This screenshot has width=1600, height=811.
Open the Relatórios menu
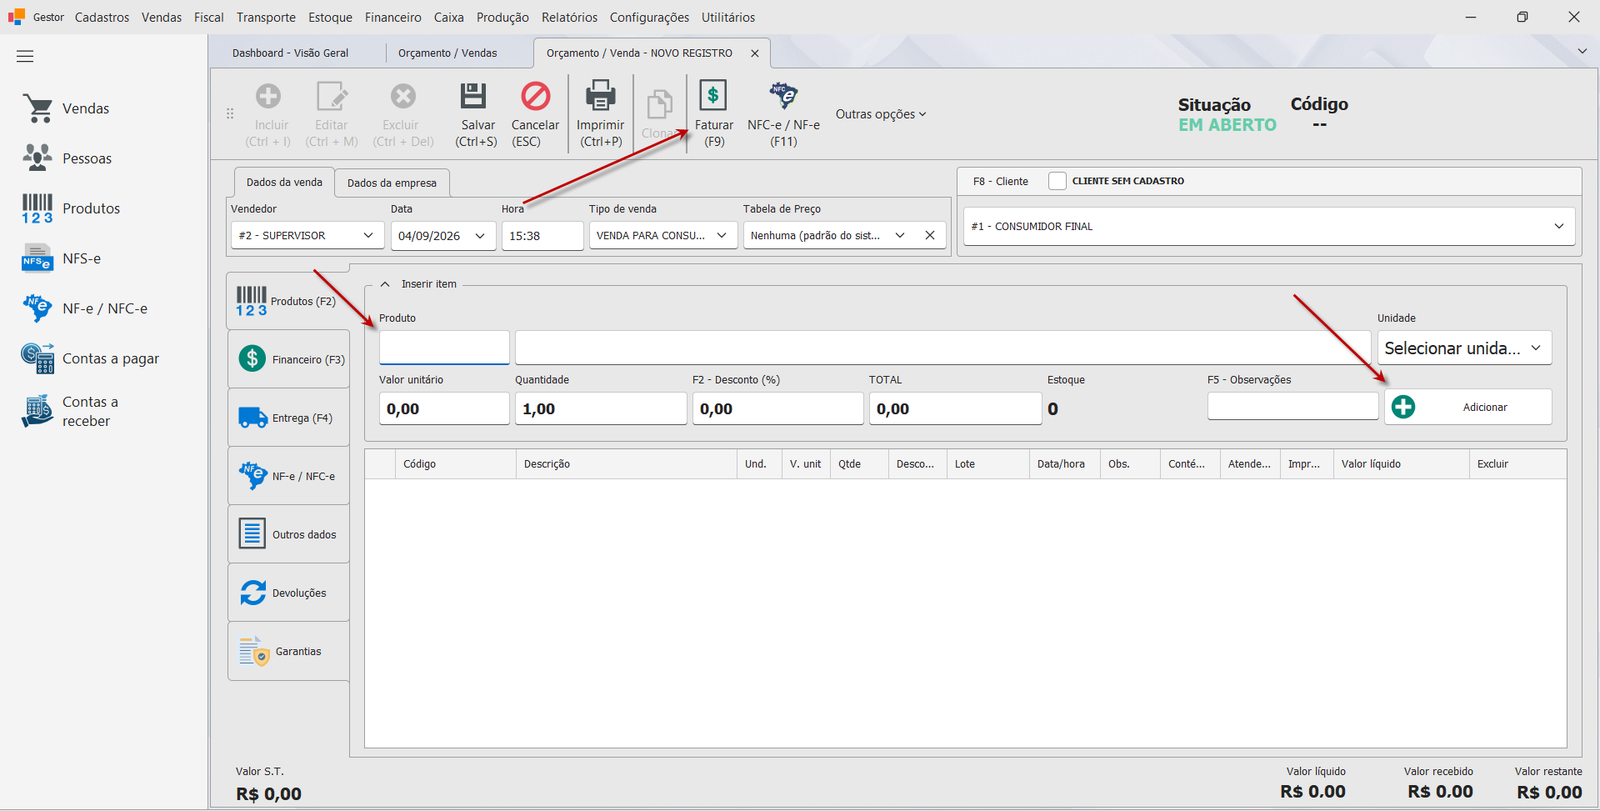tap(569, 17)
